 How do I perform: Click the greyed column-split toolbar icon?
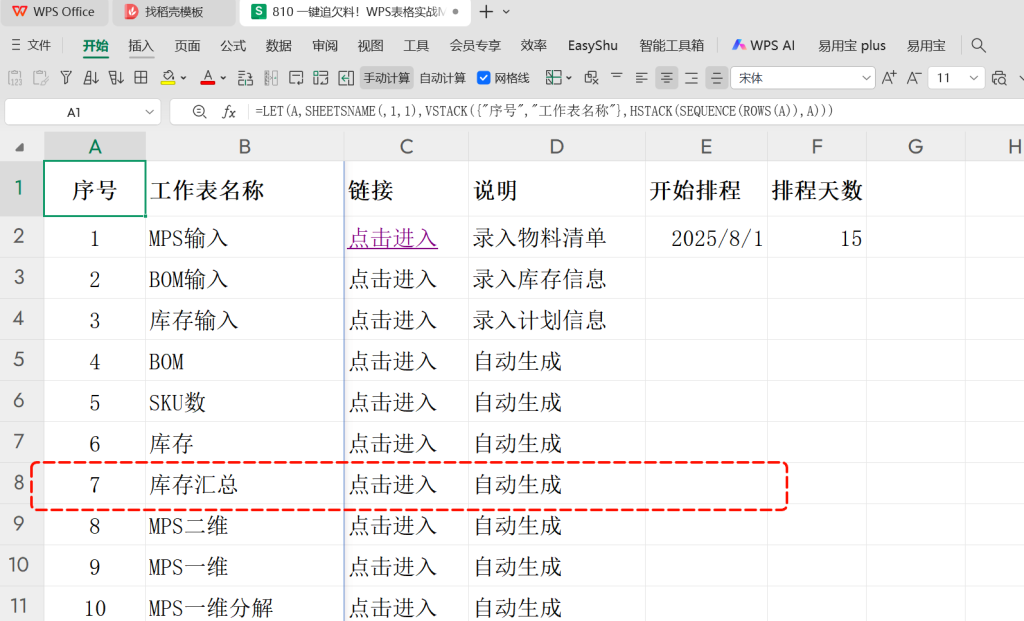271,78
